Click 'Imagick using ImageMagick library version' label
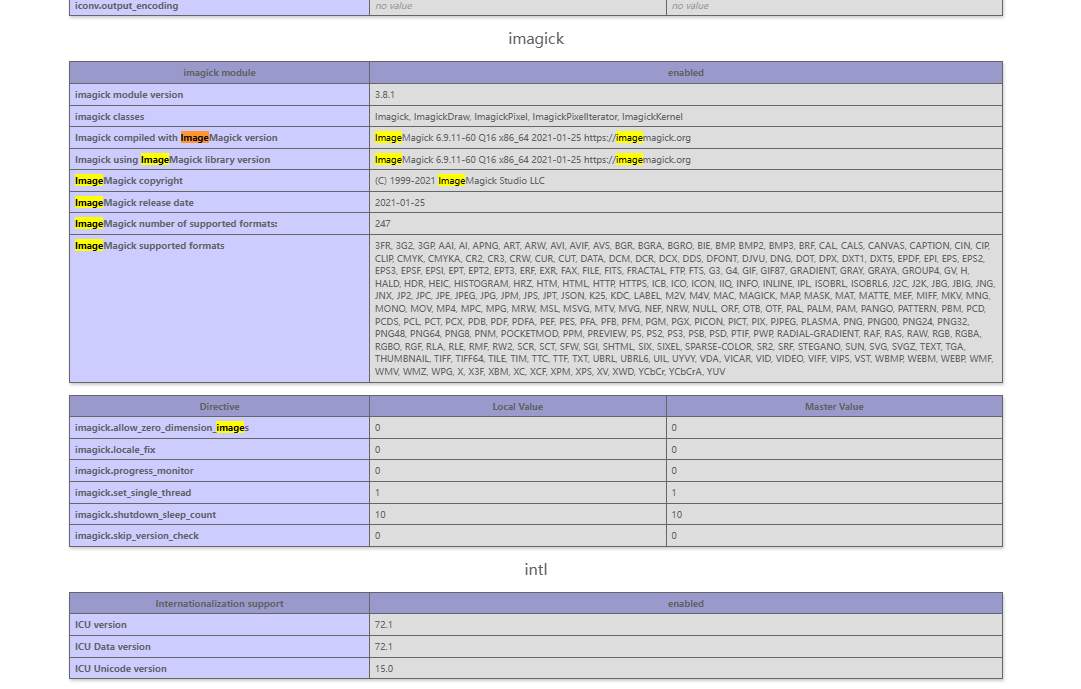The height and width of the screenshot is (689, 1081). coord(172,159)
